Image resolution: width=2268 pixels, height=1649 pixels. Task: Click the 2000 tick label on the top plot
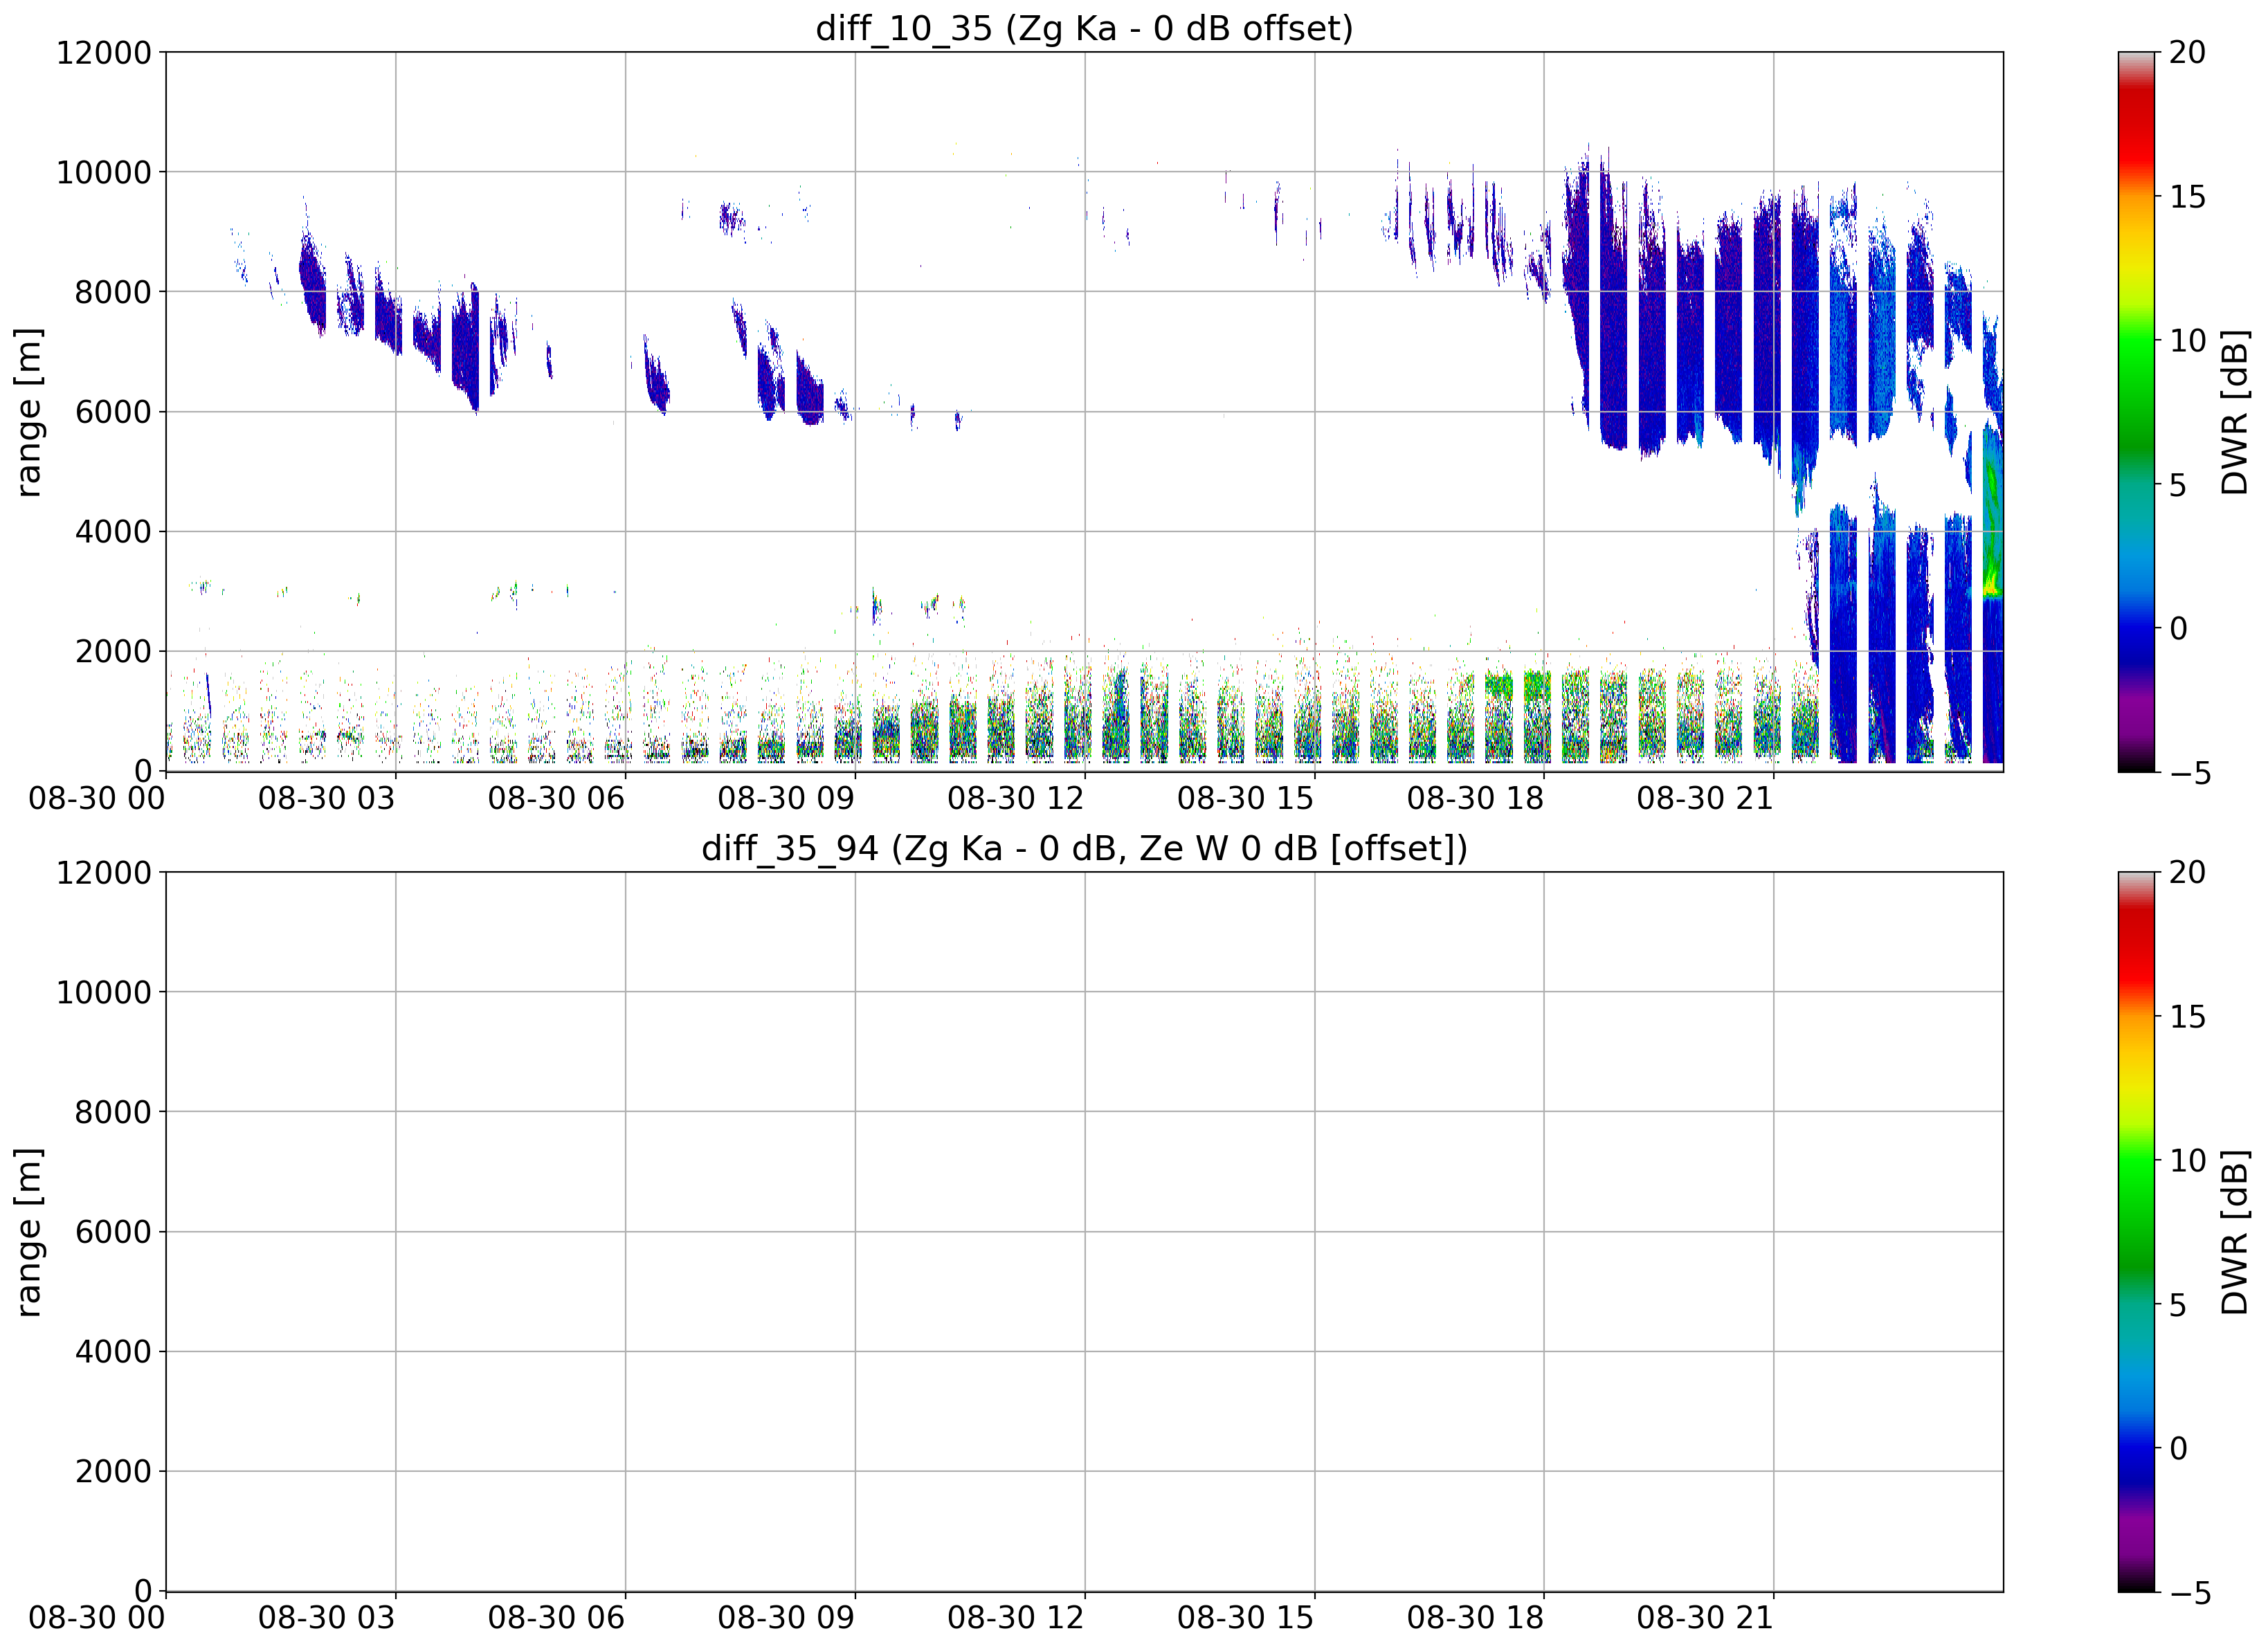(113, 652)
